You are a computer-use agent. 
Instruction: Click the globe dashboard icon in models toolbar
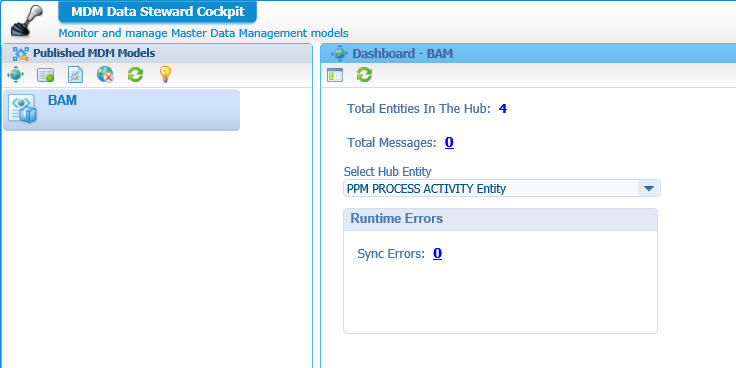click(x=15, y=75)
